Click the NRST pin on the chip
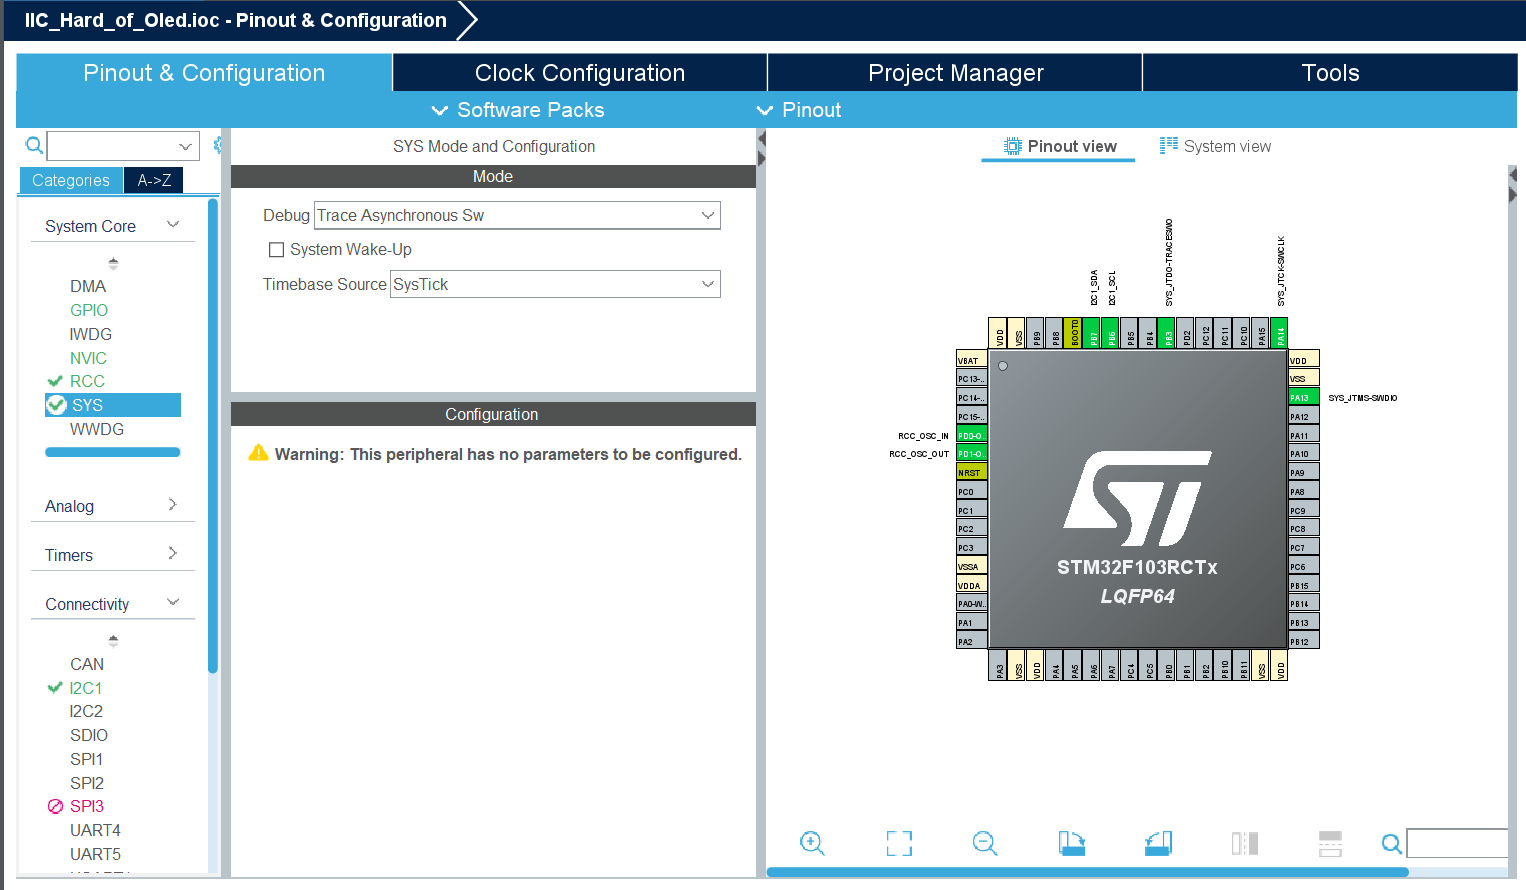1526x890 pixels. (x=972, y=472)
